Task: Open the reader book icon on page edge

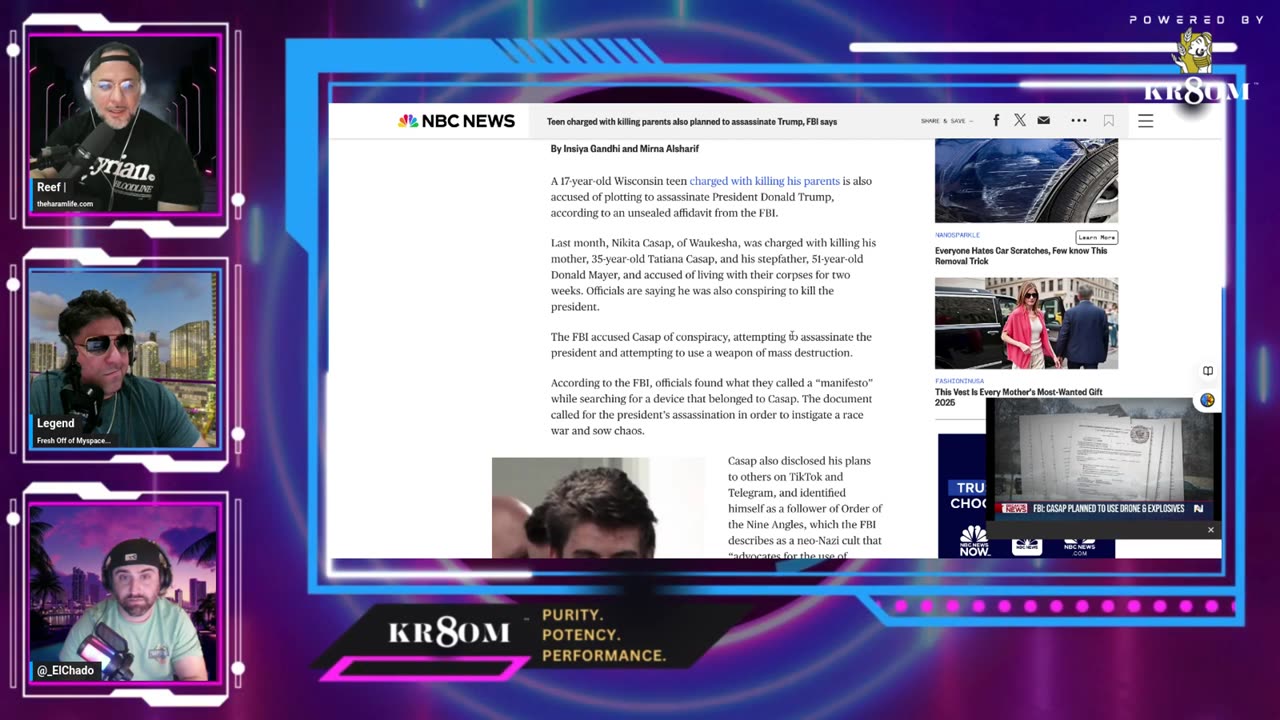Action: click(x=1208, y=371)
